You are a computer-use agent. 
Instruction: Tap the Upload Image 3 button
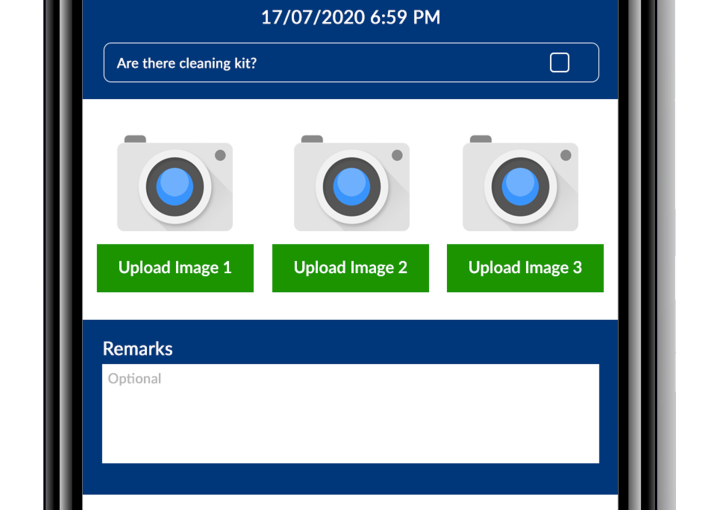click(525, 268)
